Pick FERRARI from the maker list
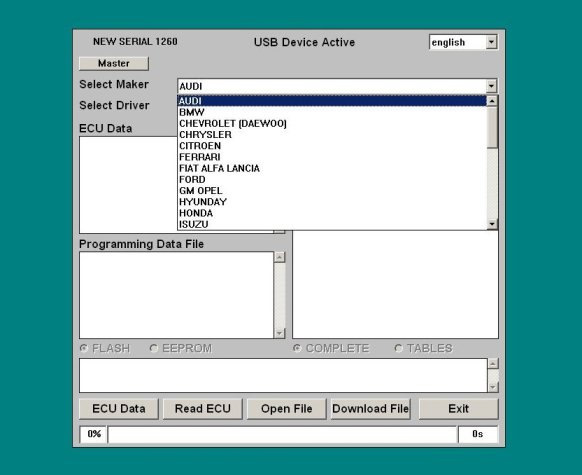The image size is (582, 475). tap(332, 157)
